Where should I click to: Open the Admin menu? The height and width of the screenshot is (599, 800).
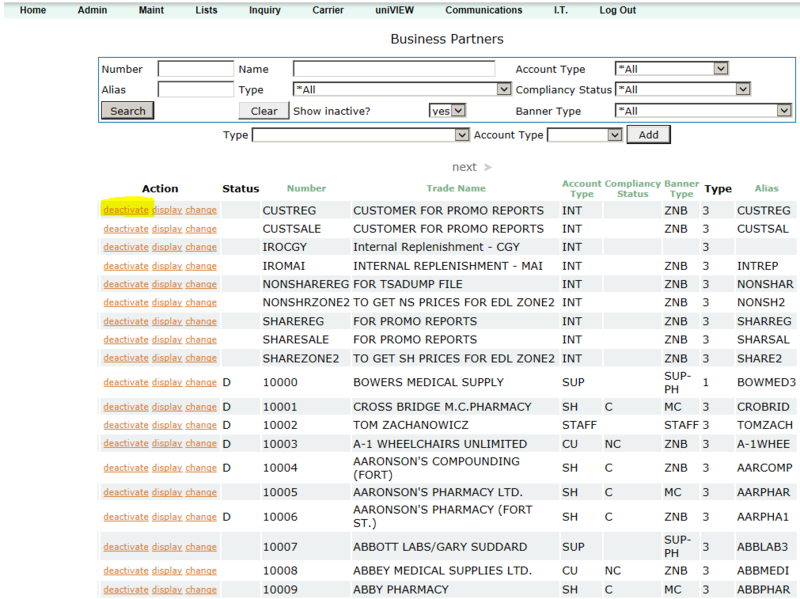(x=92, y=10)
